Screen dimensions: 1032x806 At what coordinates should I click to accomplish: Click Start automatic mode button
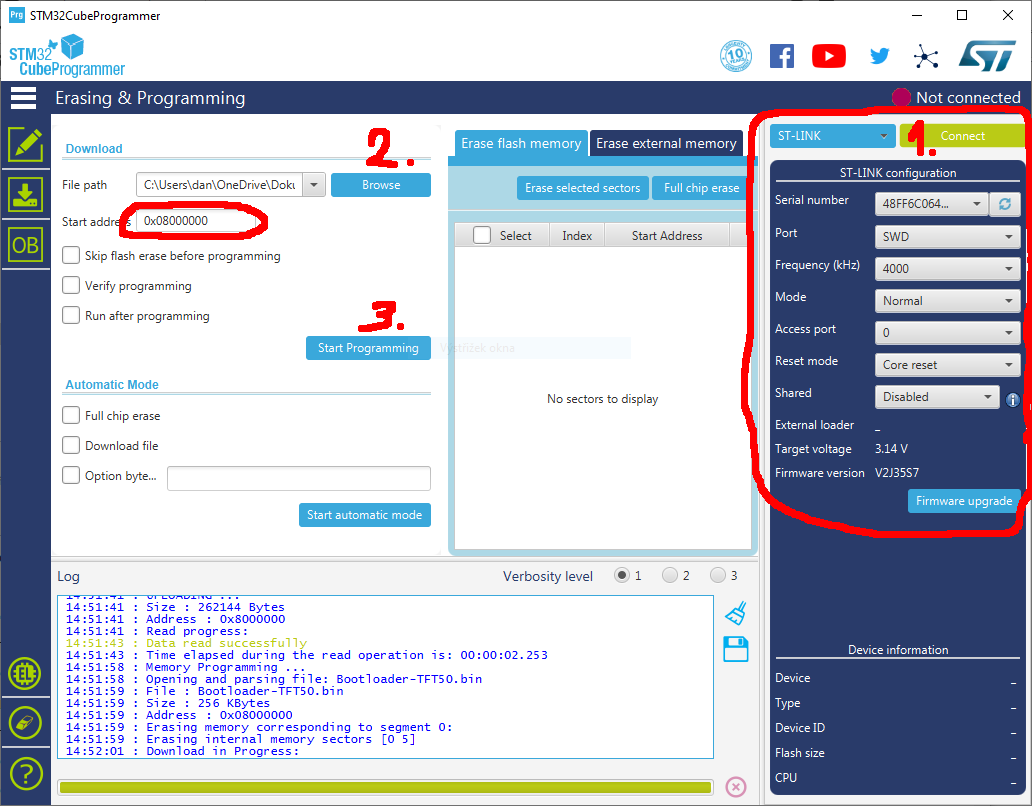click(364, 515)
